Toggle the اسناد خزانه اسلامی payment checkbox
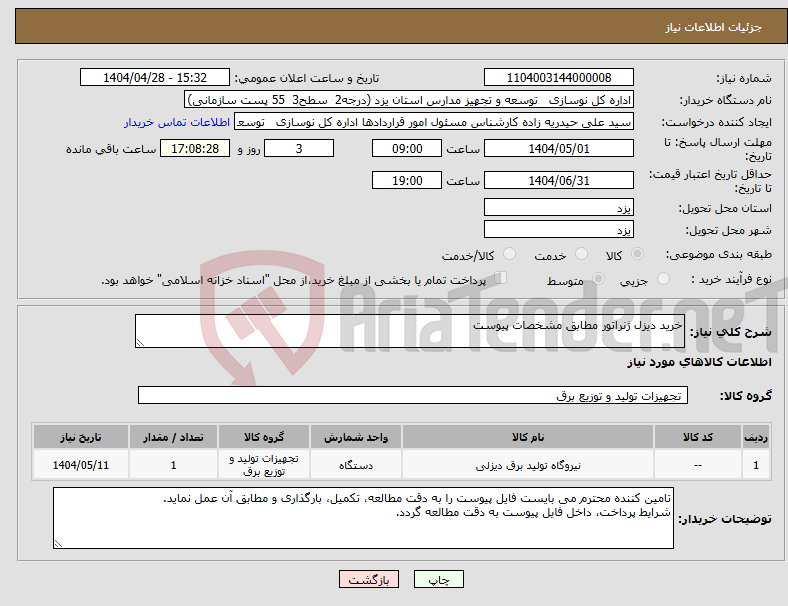This screenshot has width=788, height=606. 501,278
